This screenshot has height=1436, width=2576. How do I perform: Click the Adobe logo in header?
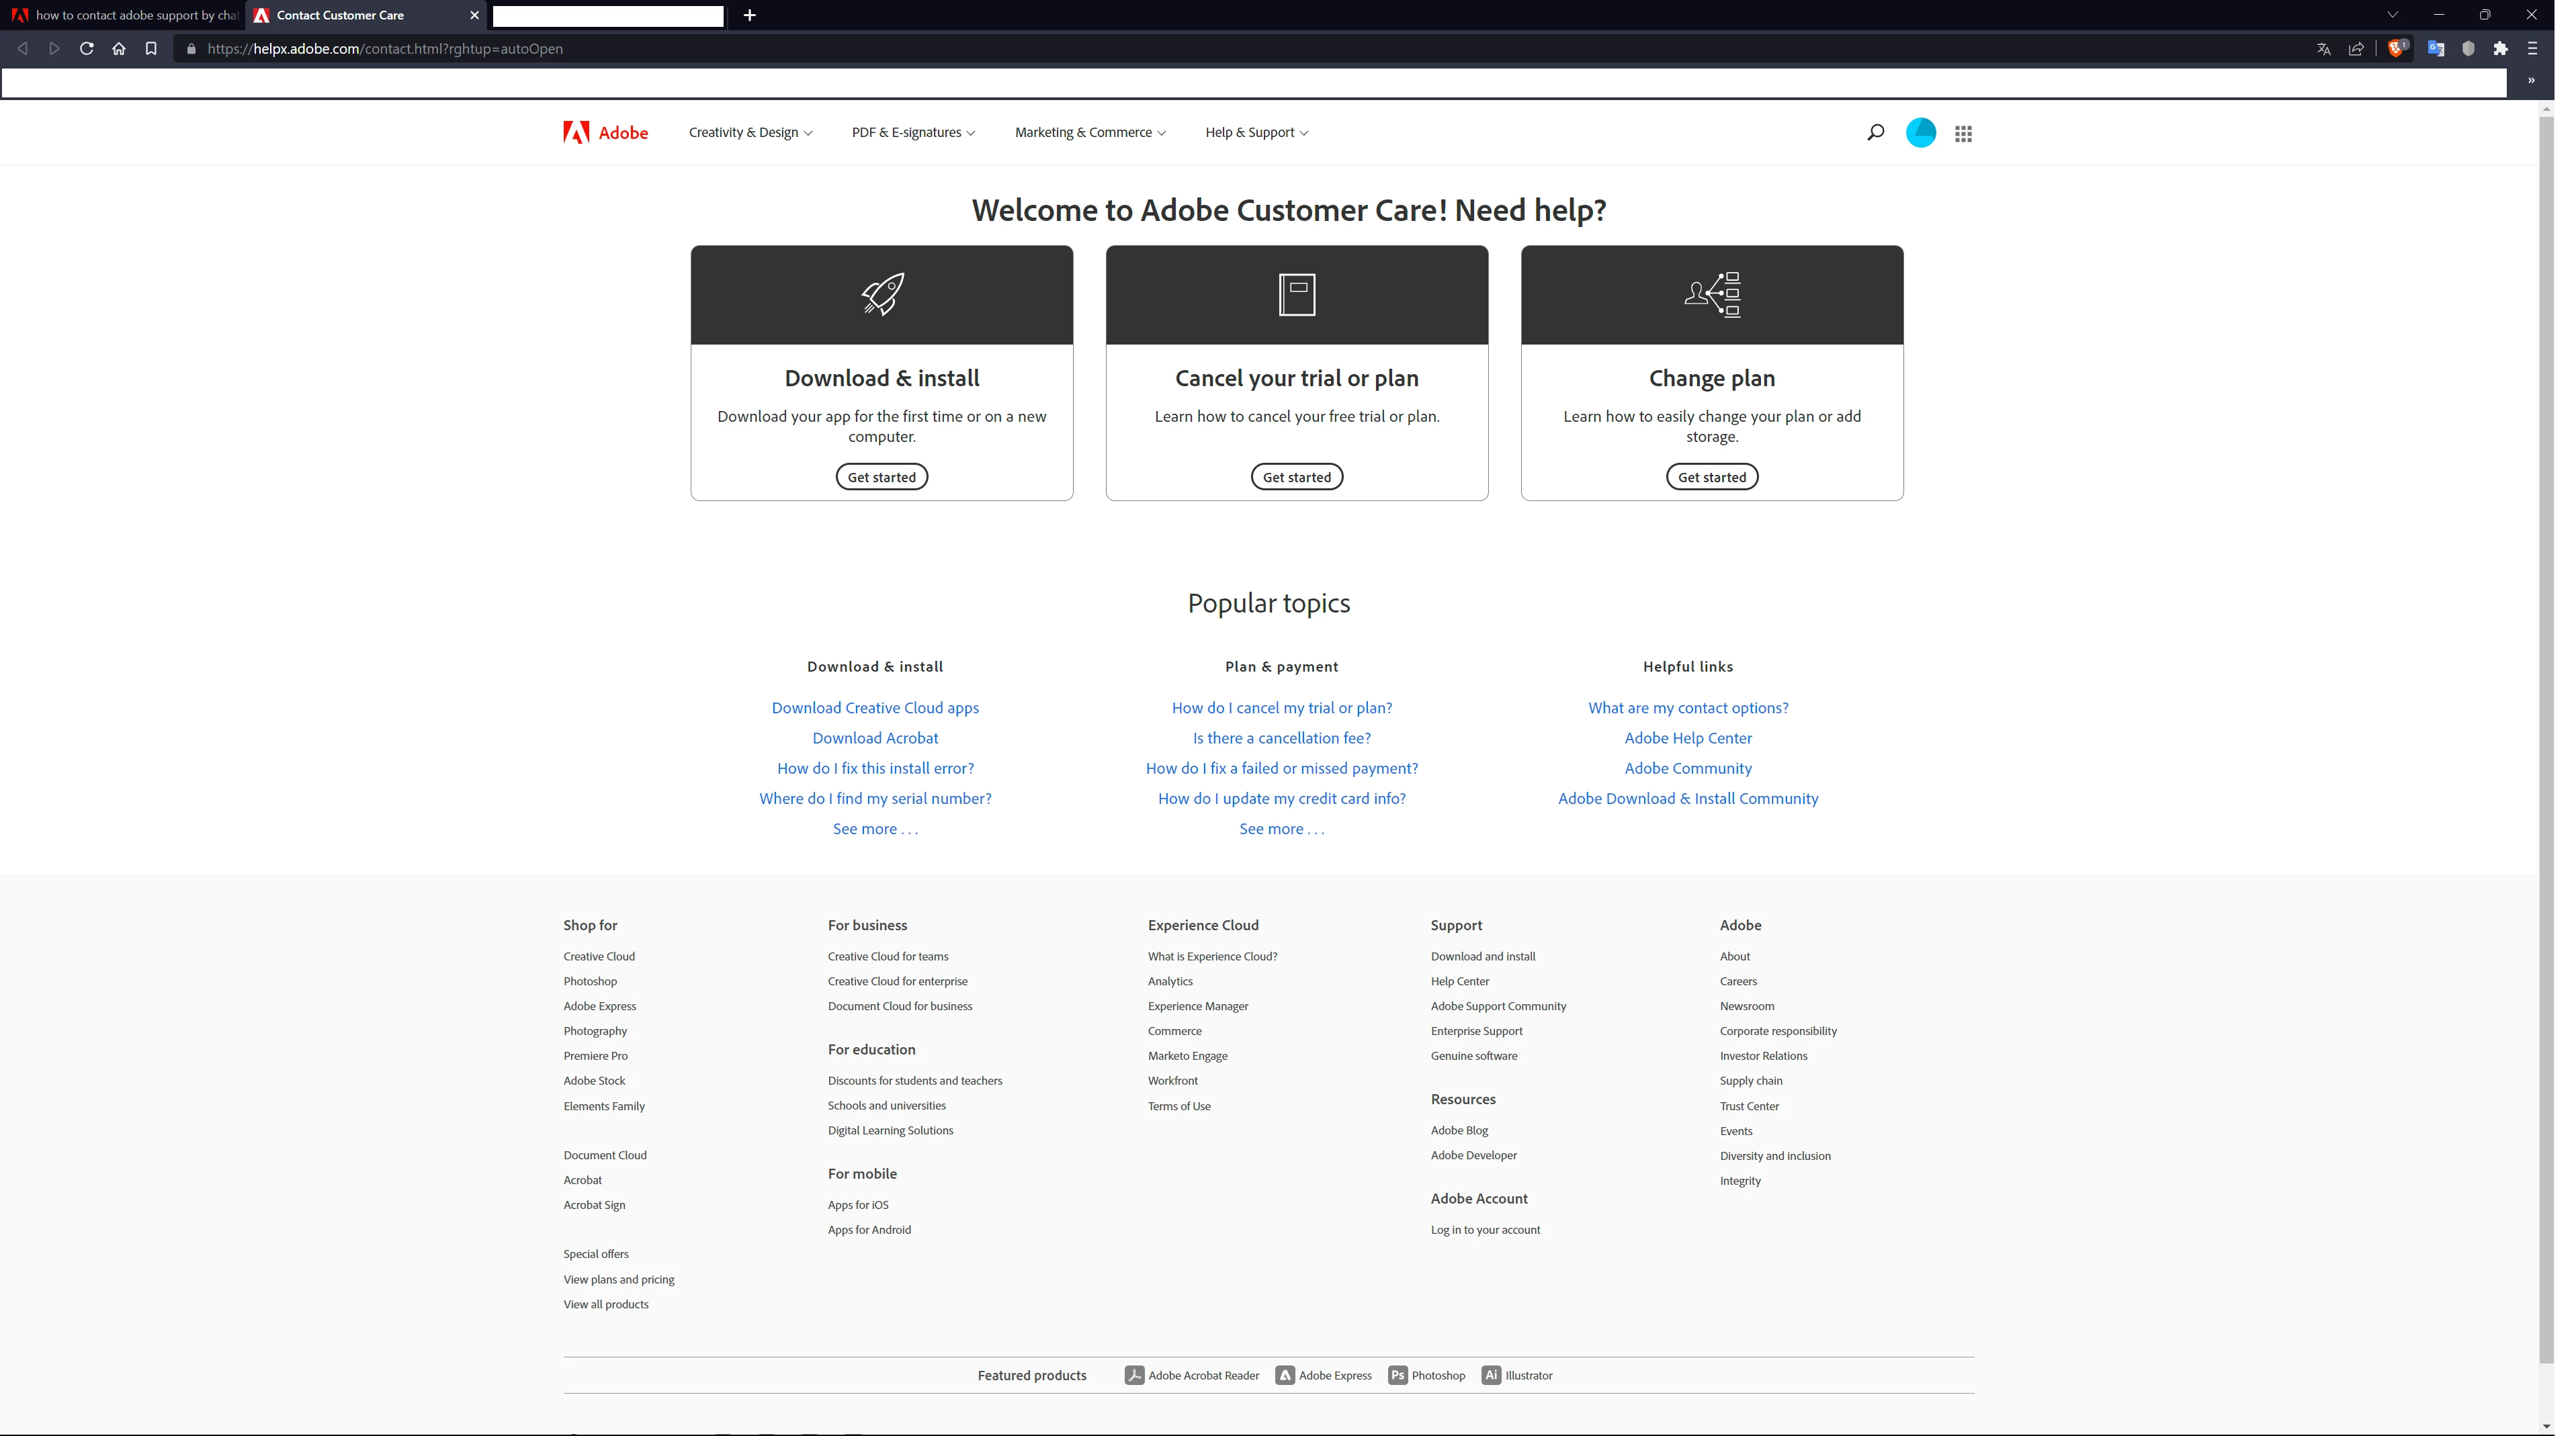(605, 132)
